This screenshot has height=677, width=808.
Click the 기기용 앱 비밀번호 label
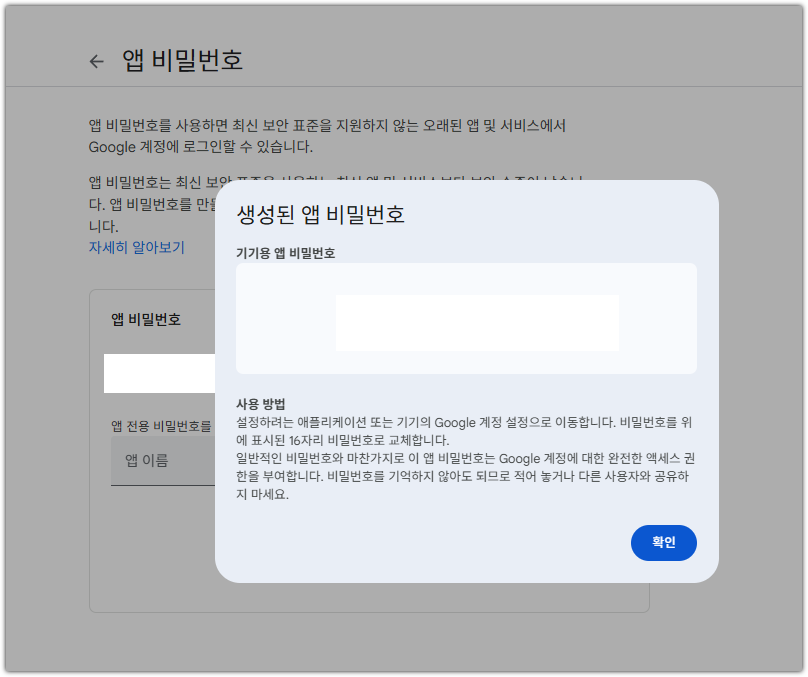tap(285, 253)
